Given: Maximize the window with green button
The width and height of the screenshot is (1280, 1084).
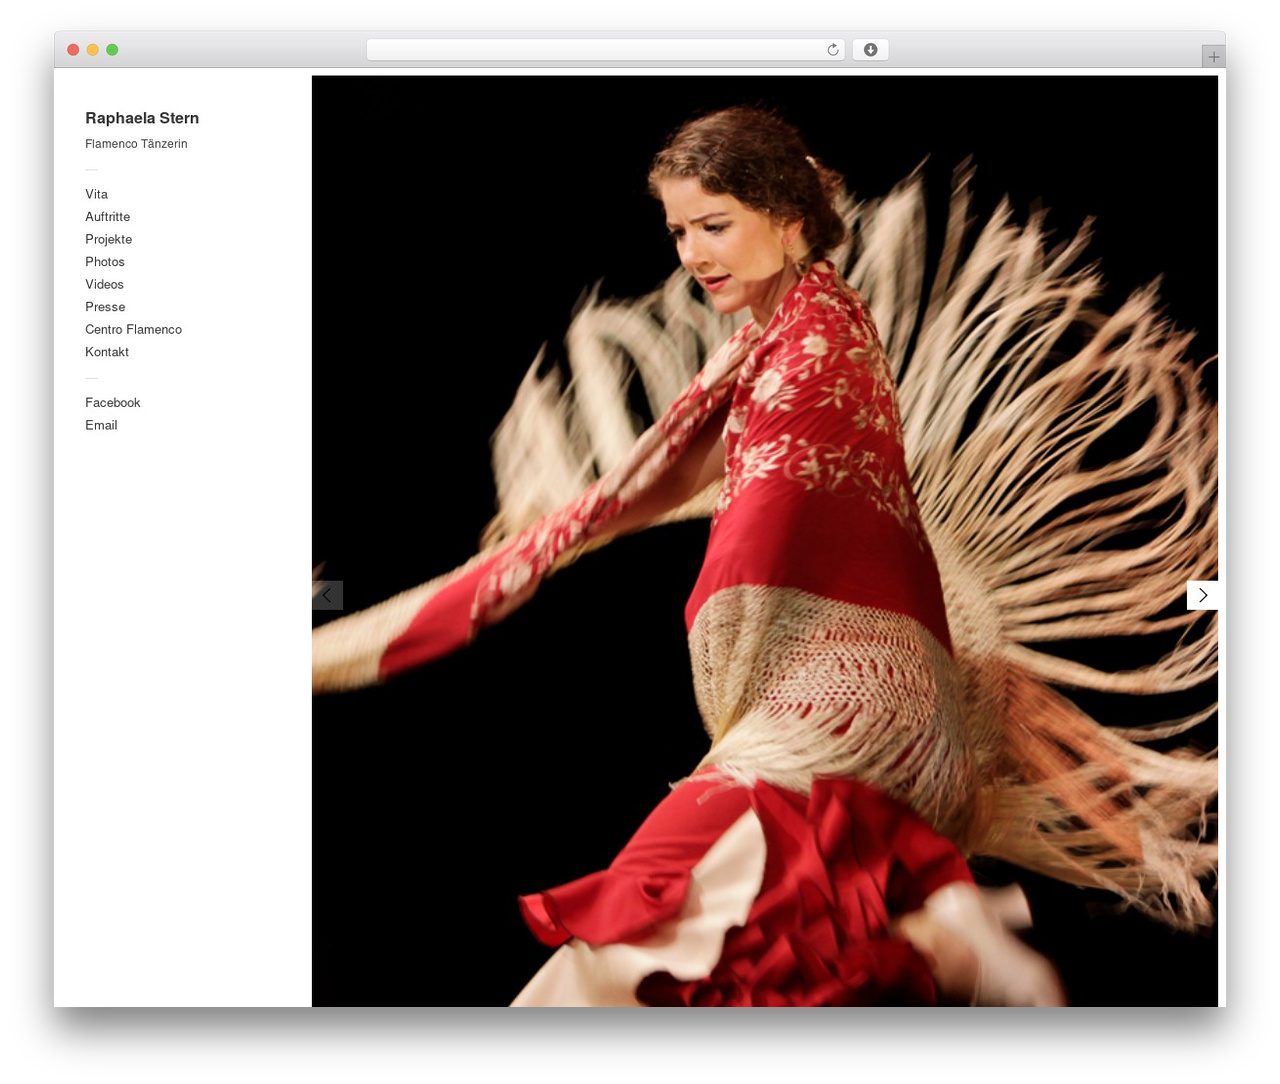Looking at the screenshot, I should coord(112,50).
